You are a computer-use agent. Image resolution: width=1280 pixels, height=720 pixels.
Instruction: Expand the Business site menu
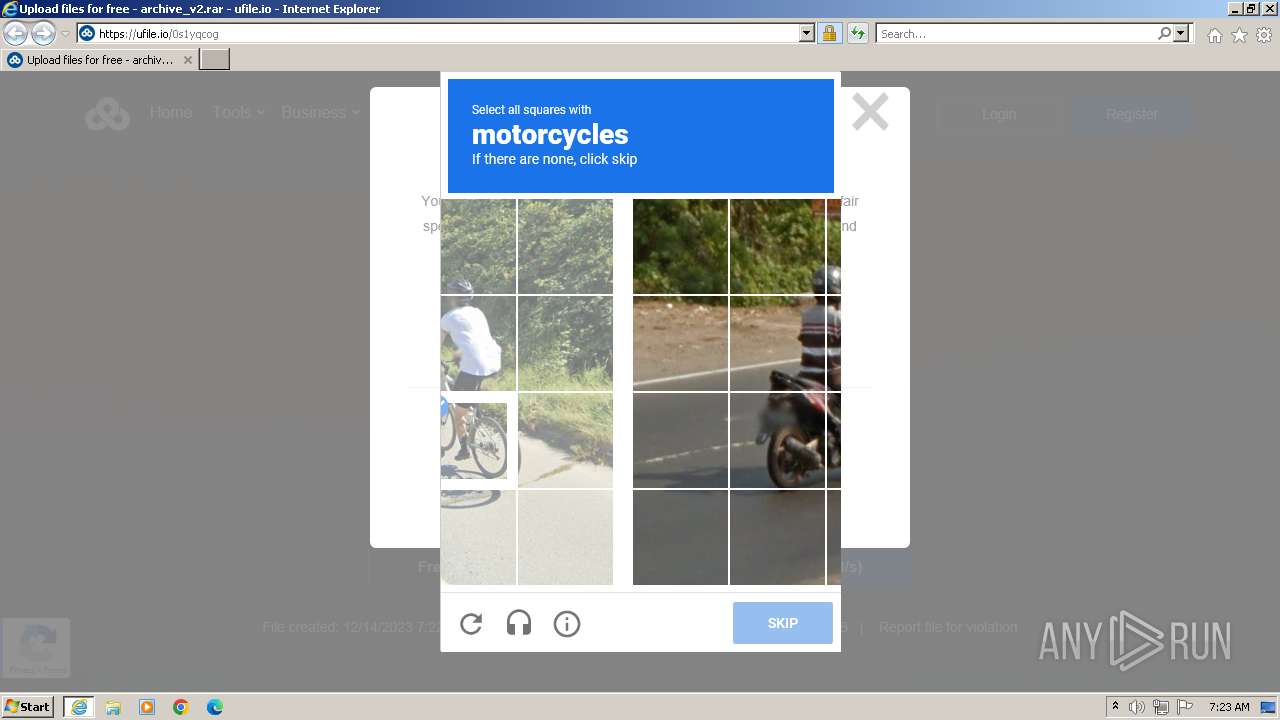click(x=320, y=113)
